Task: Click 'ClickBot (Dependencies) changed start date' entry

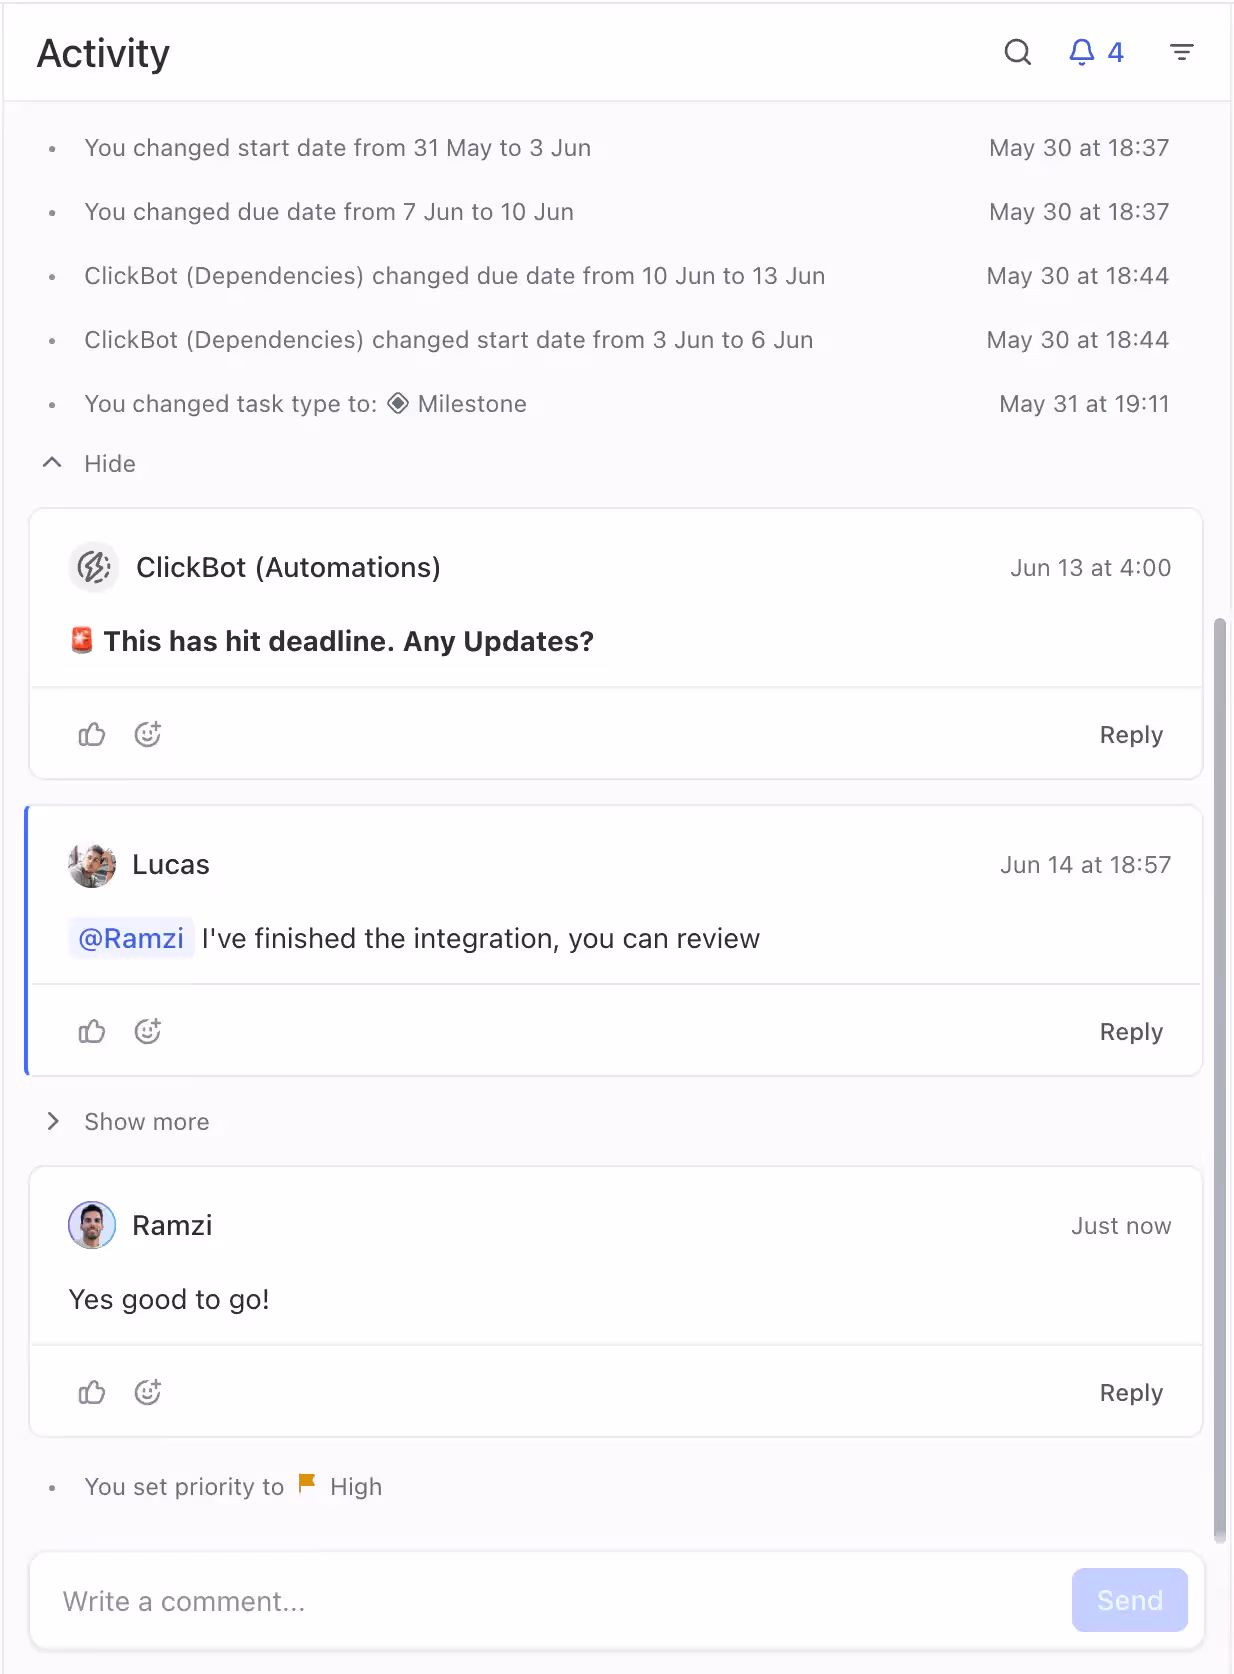Action: tap(449, 340)
